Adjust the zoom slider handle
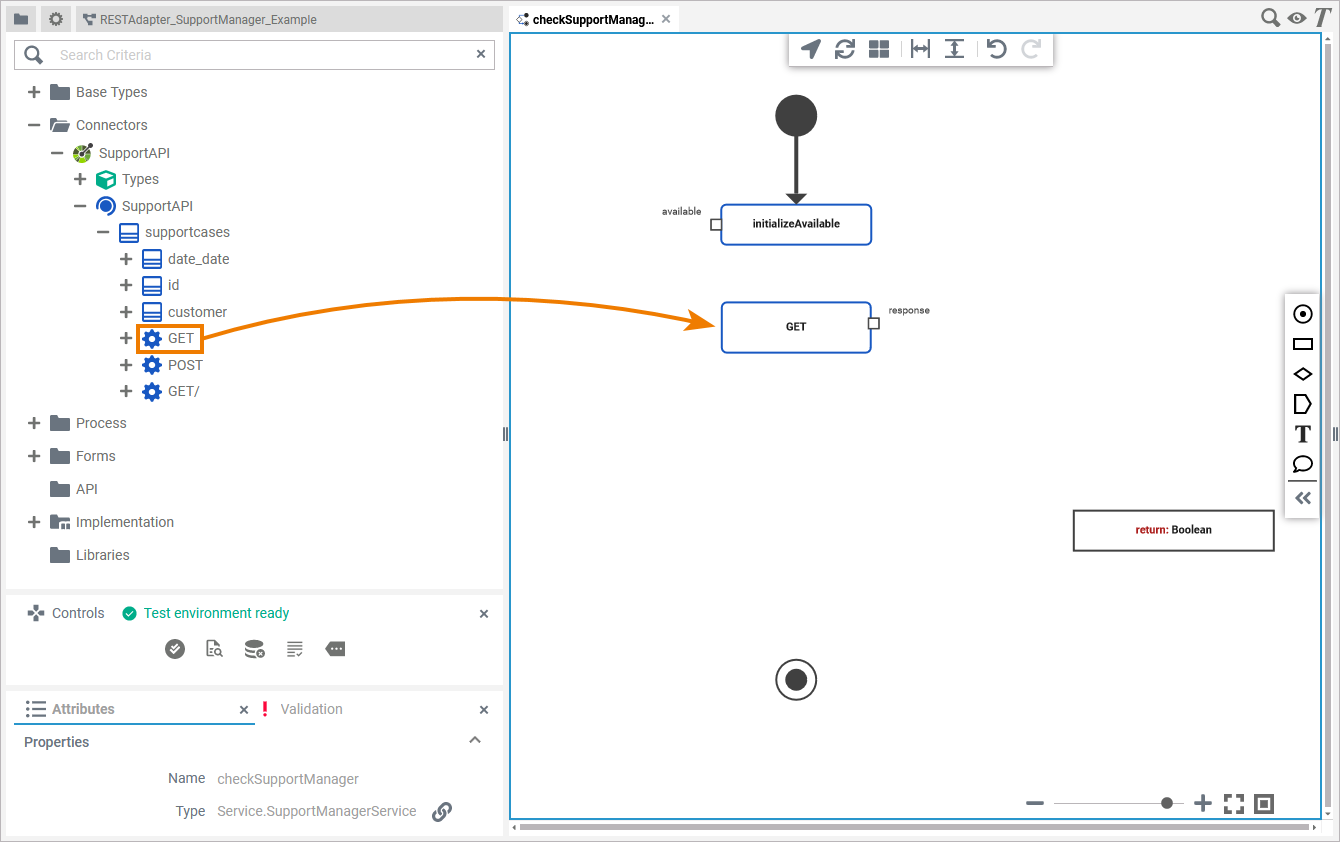The image size is (1340, 842). tap(1166, 803)
